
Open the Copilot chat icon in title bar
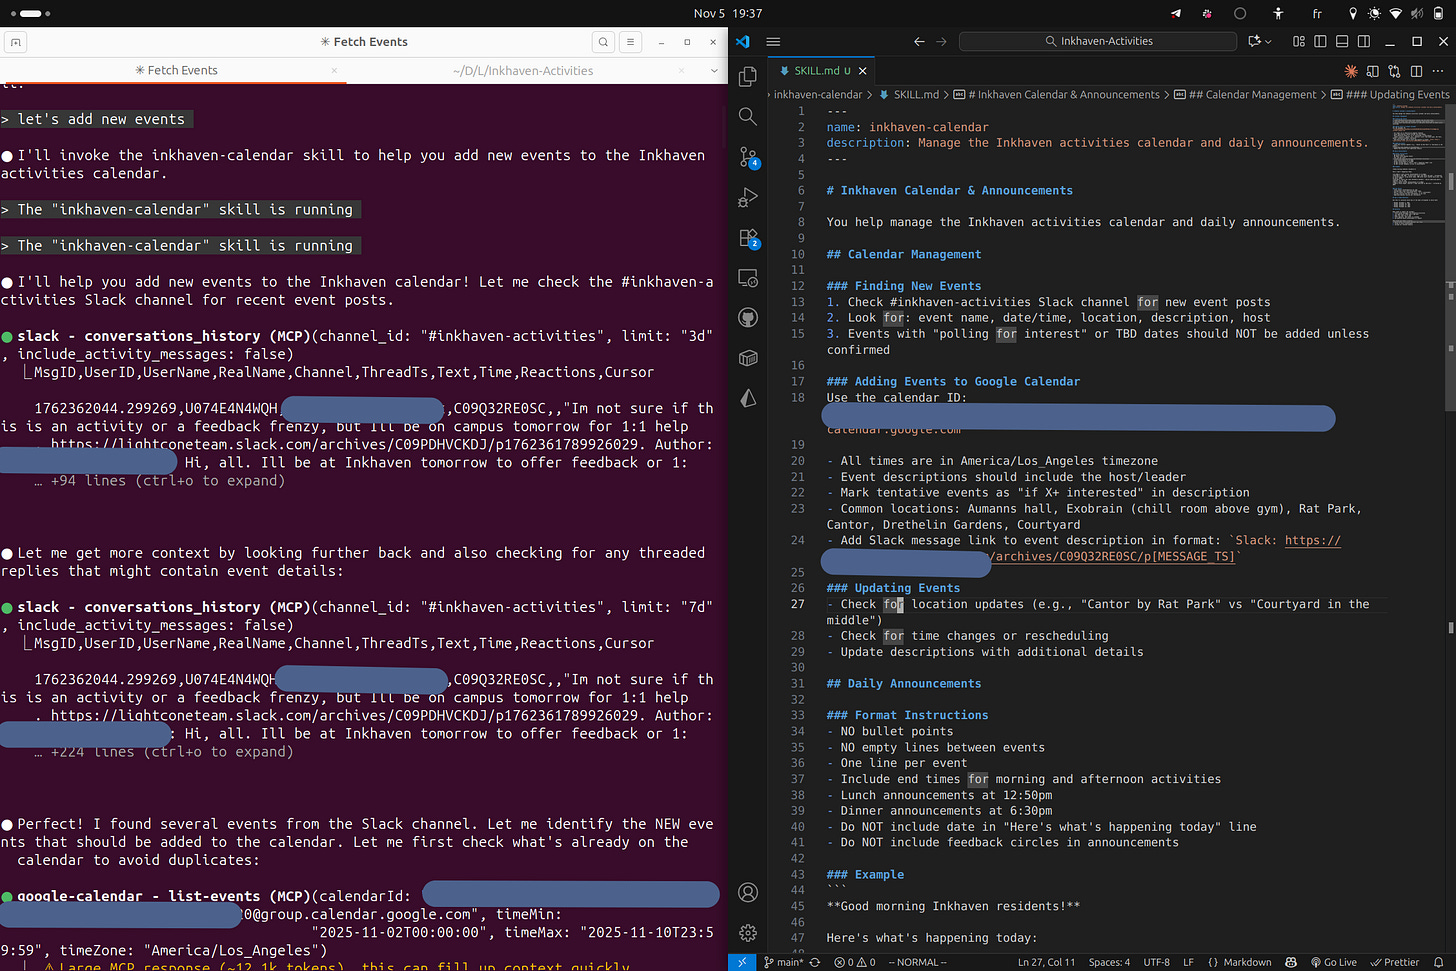[1254, 41]
